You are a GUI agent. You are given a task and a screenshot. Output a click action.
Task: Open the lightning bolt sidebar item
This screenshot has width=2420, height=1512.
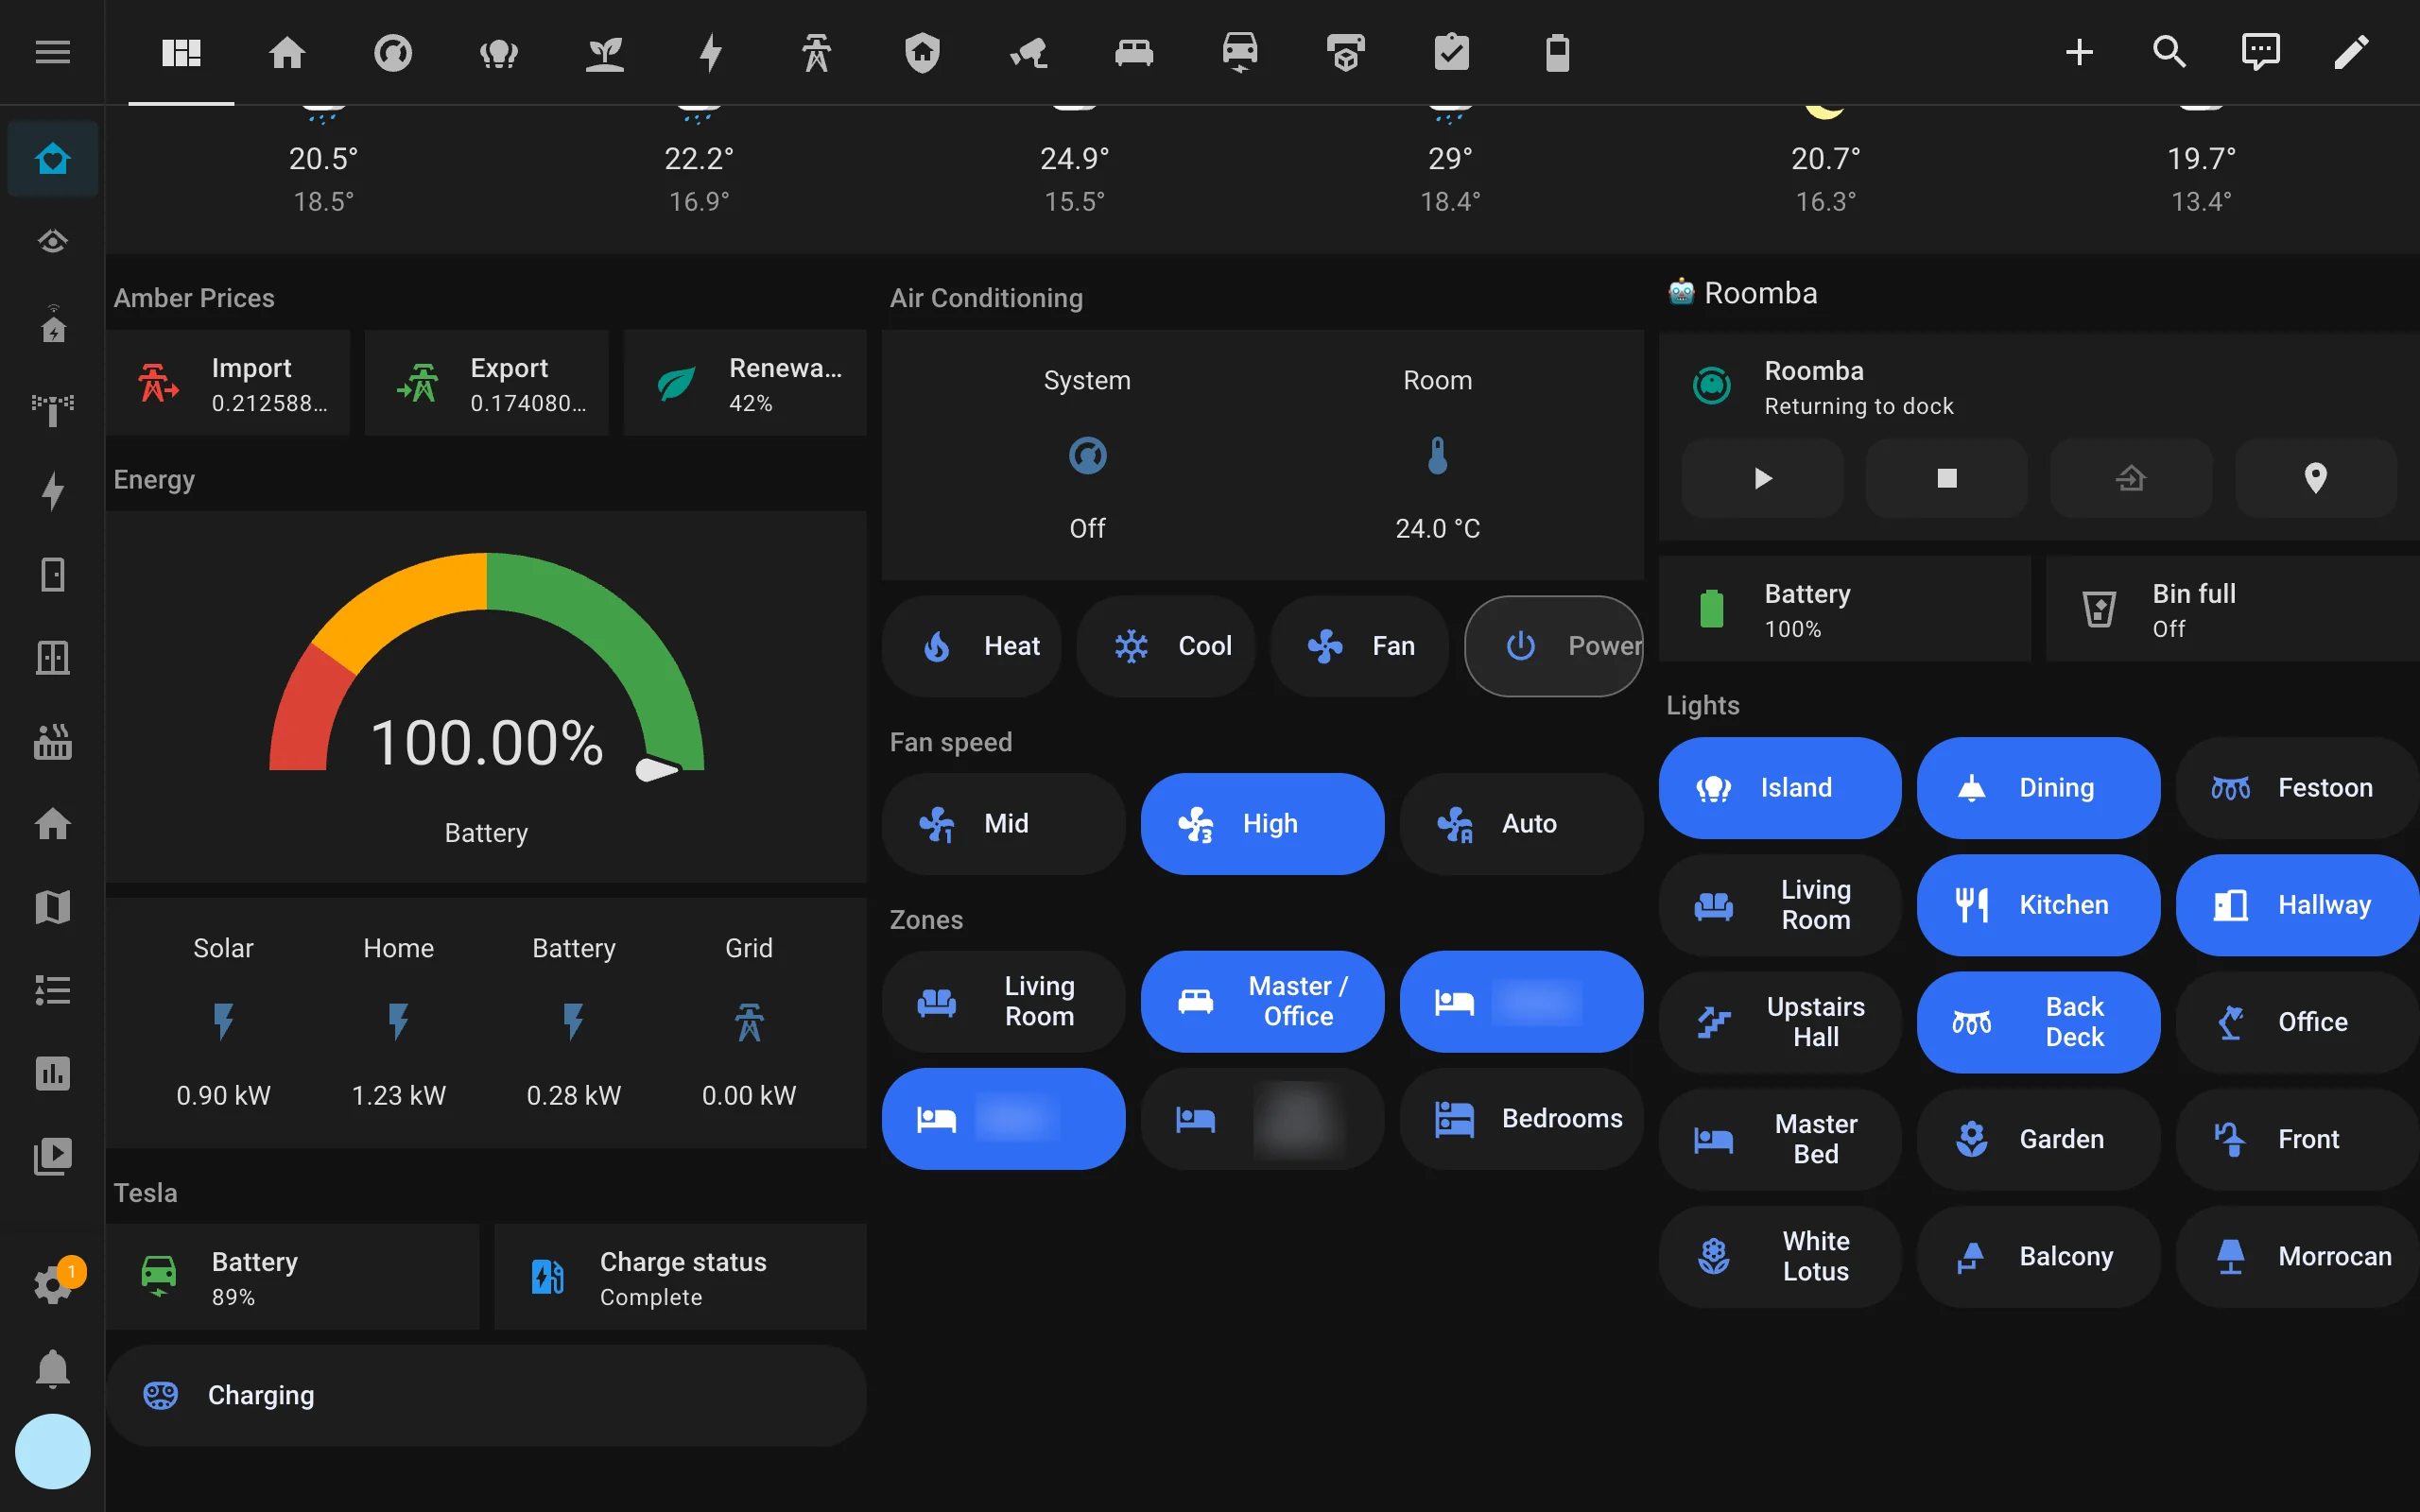click(x=52, y=492)
